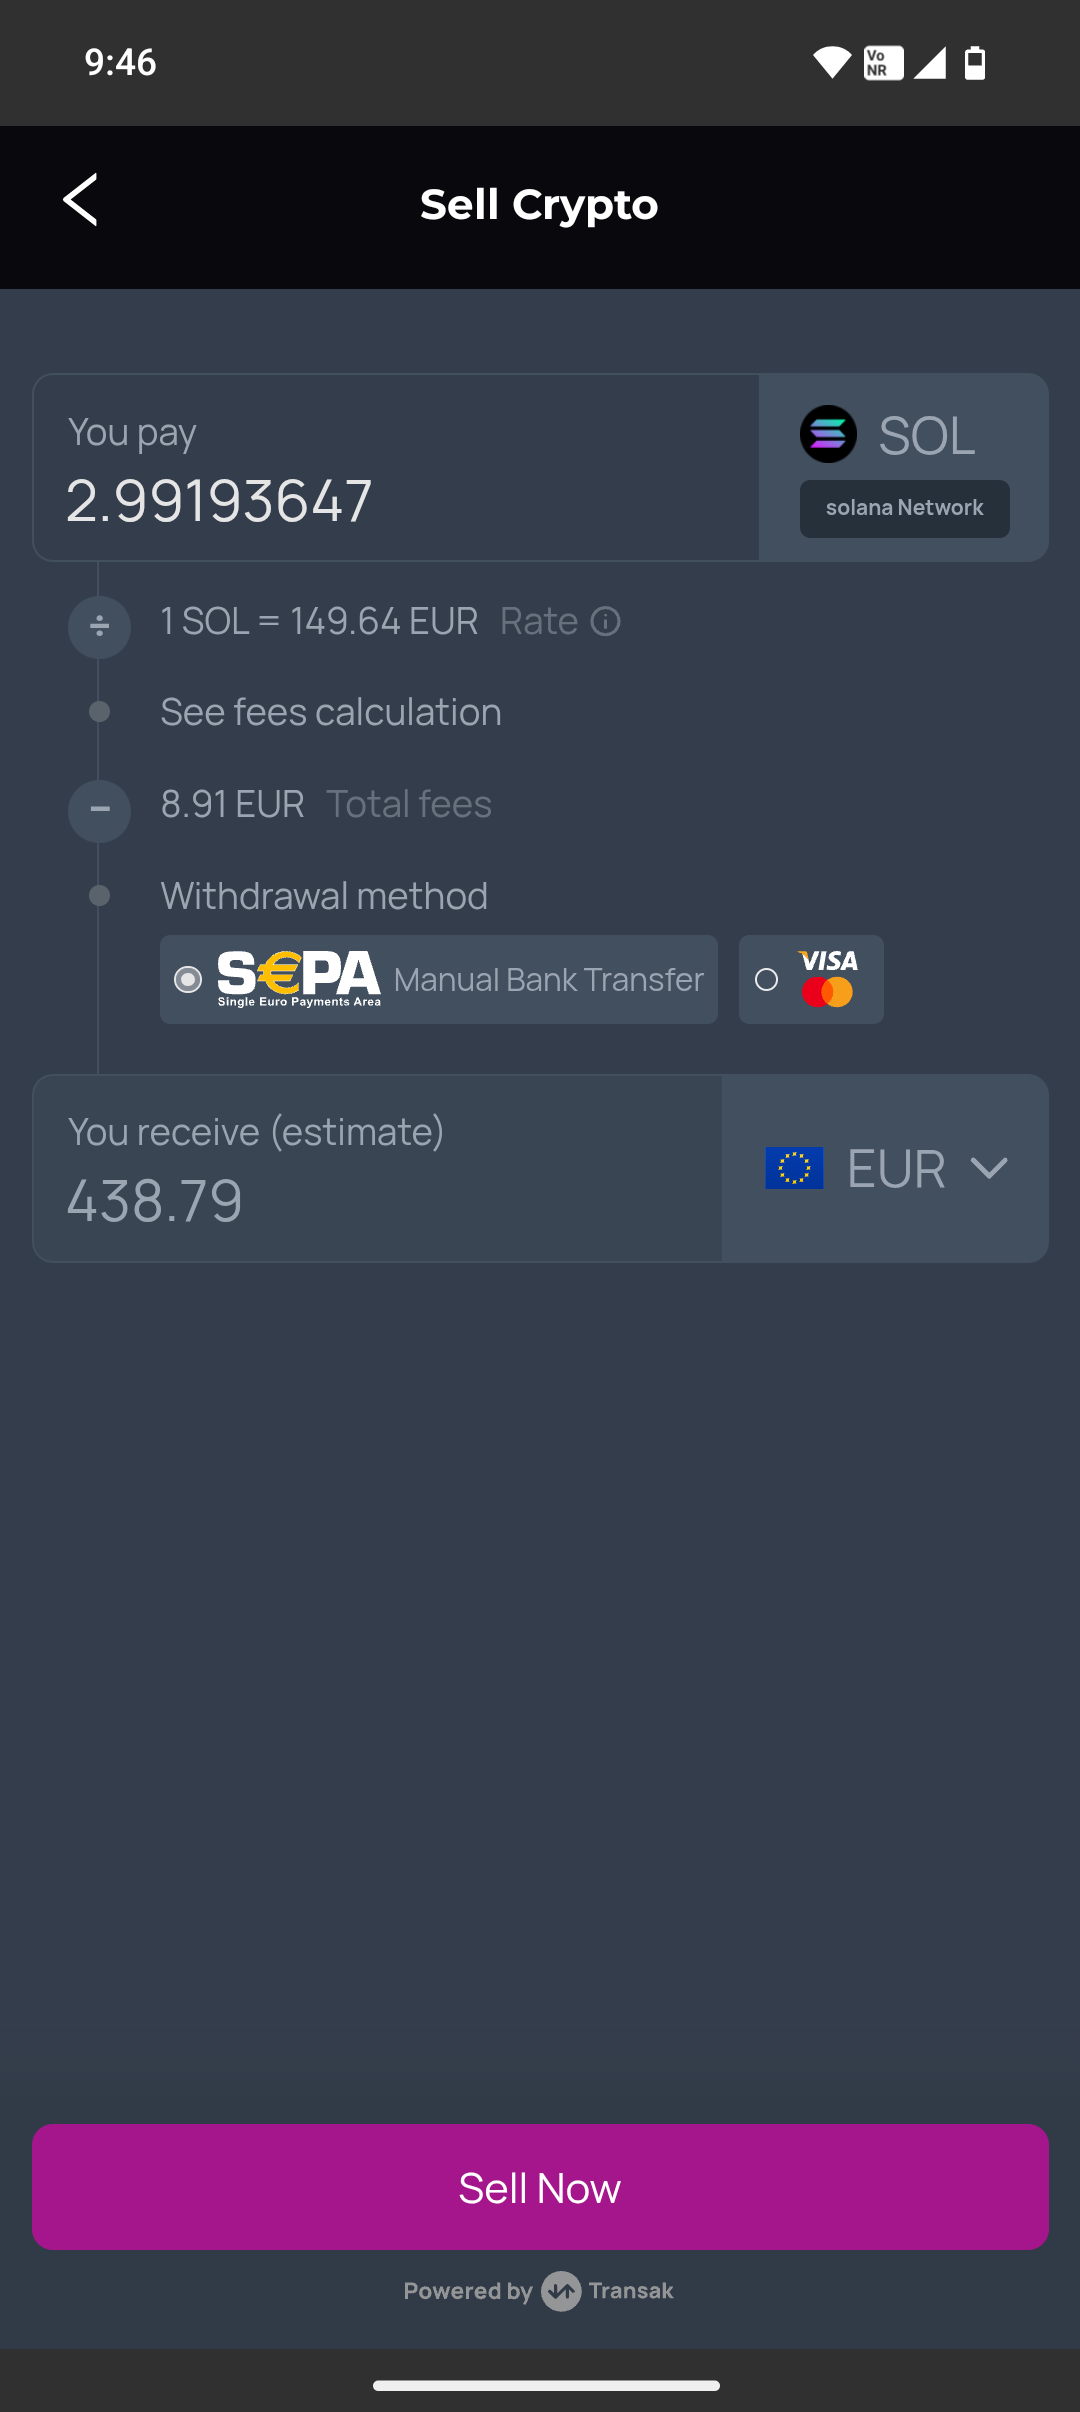Tap the Visa Mastercard logo
1080x2412 pixels.
828,979
